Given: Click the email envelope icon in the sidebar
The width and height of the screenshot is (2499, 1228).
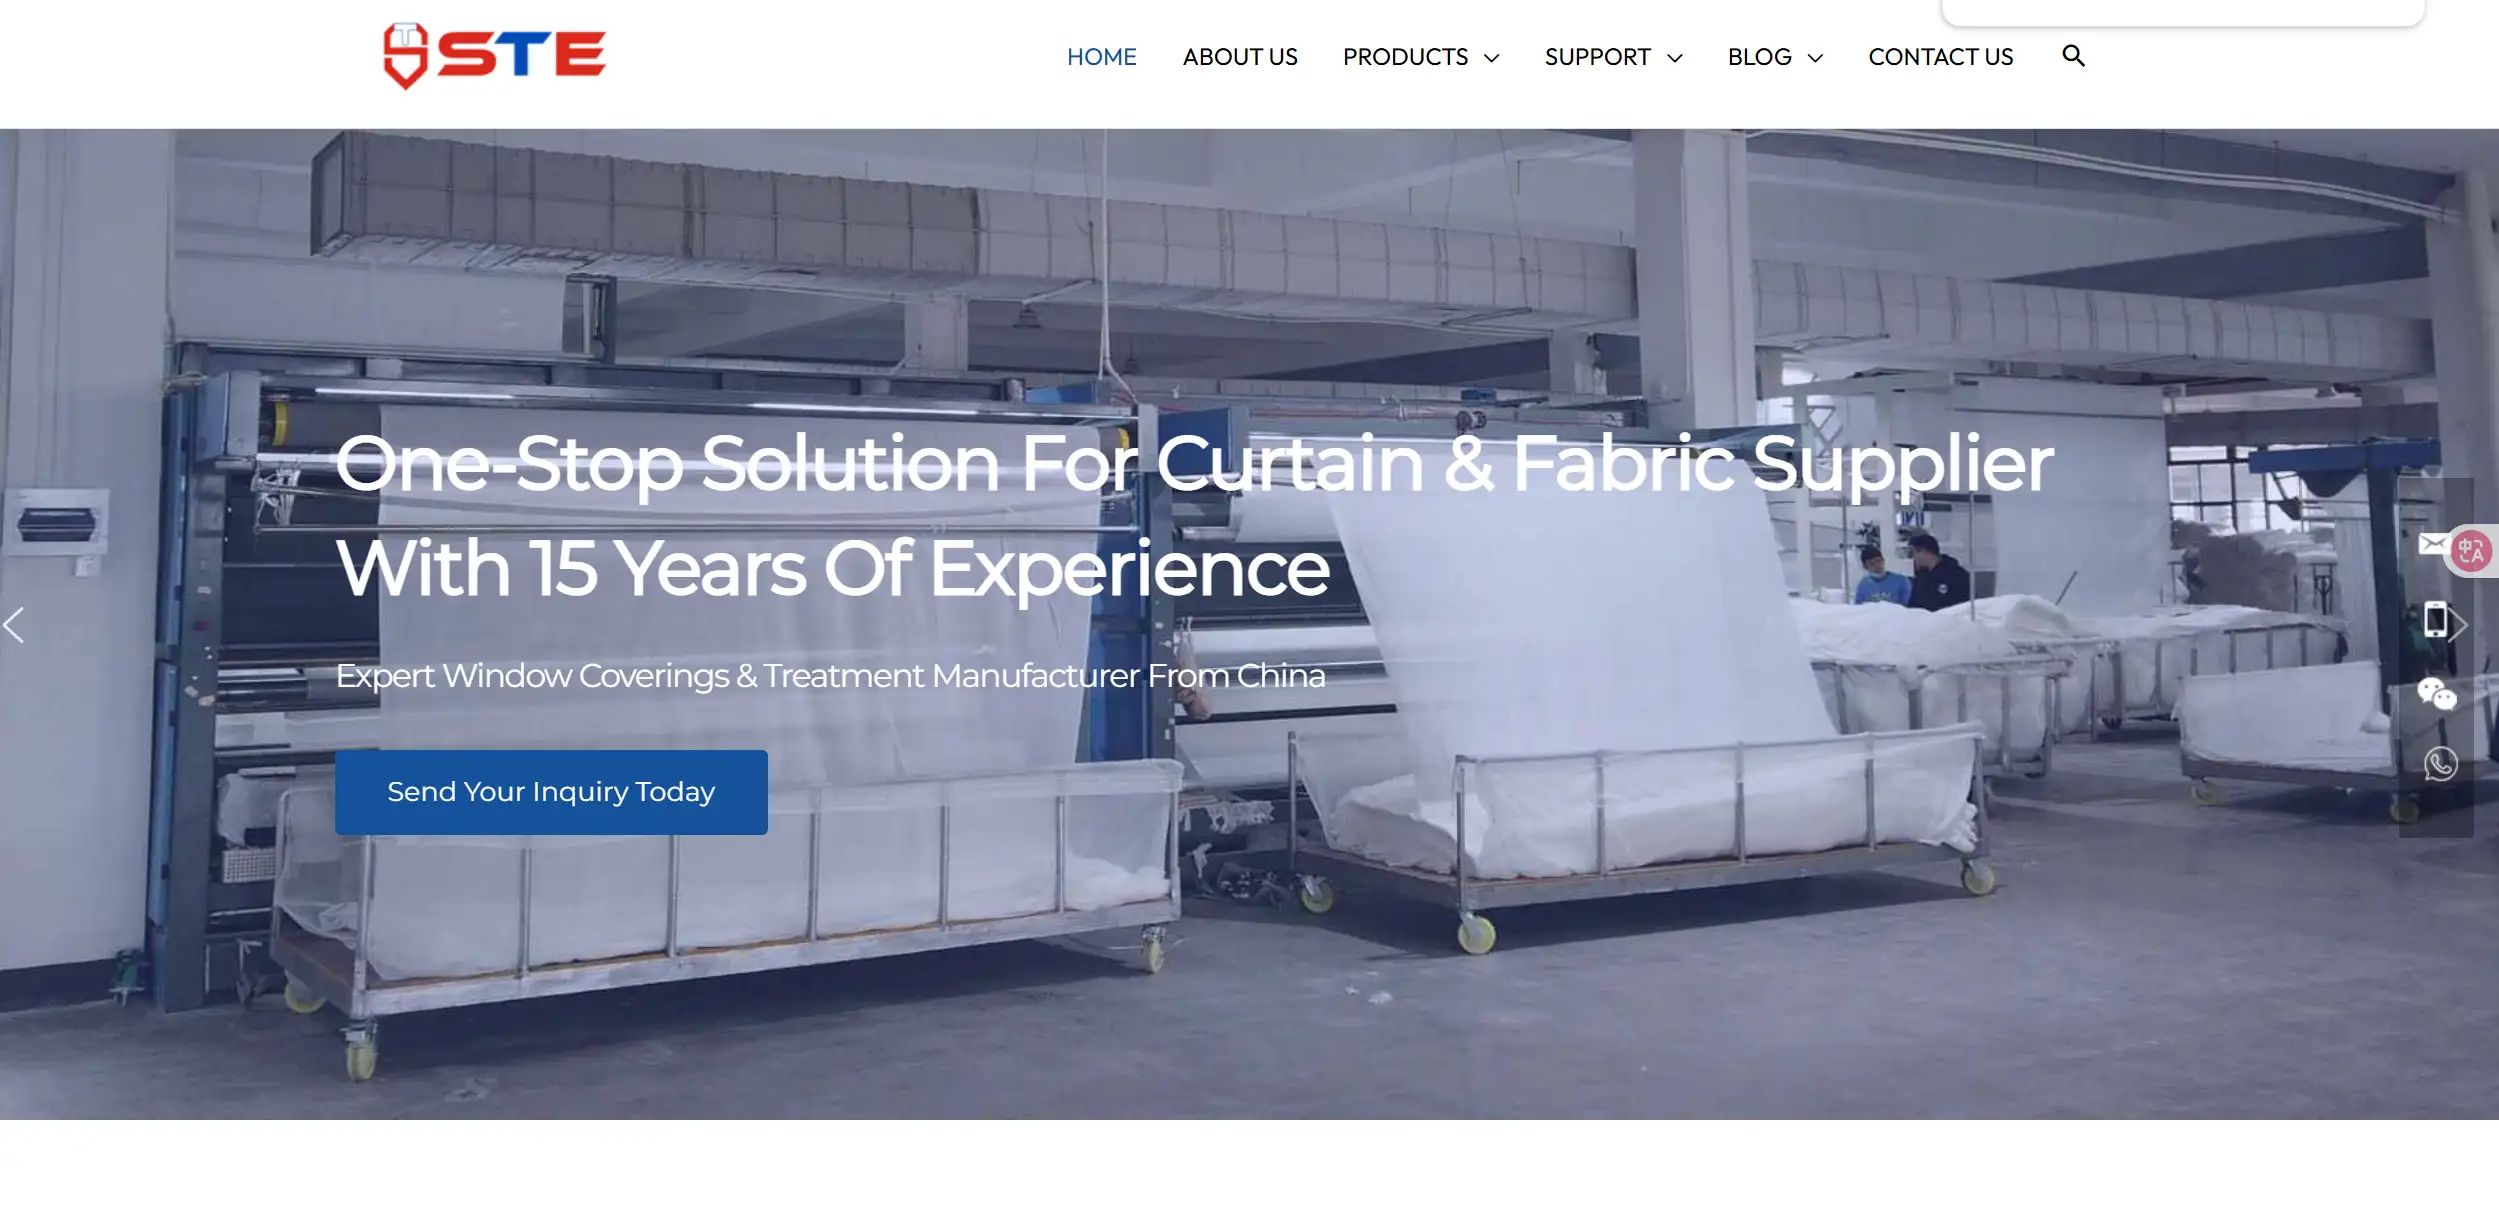Looking at the screenshot, I should [x=2433, y=544].
